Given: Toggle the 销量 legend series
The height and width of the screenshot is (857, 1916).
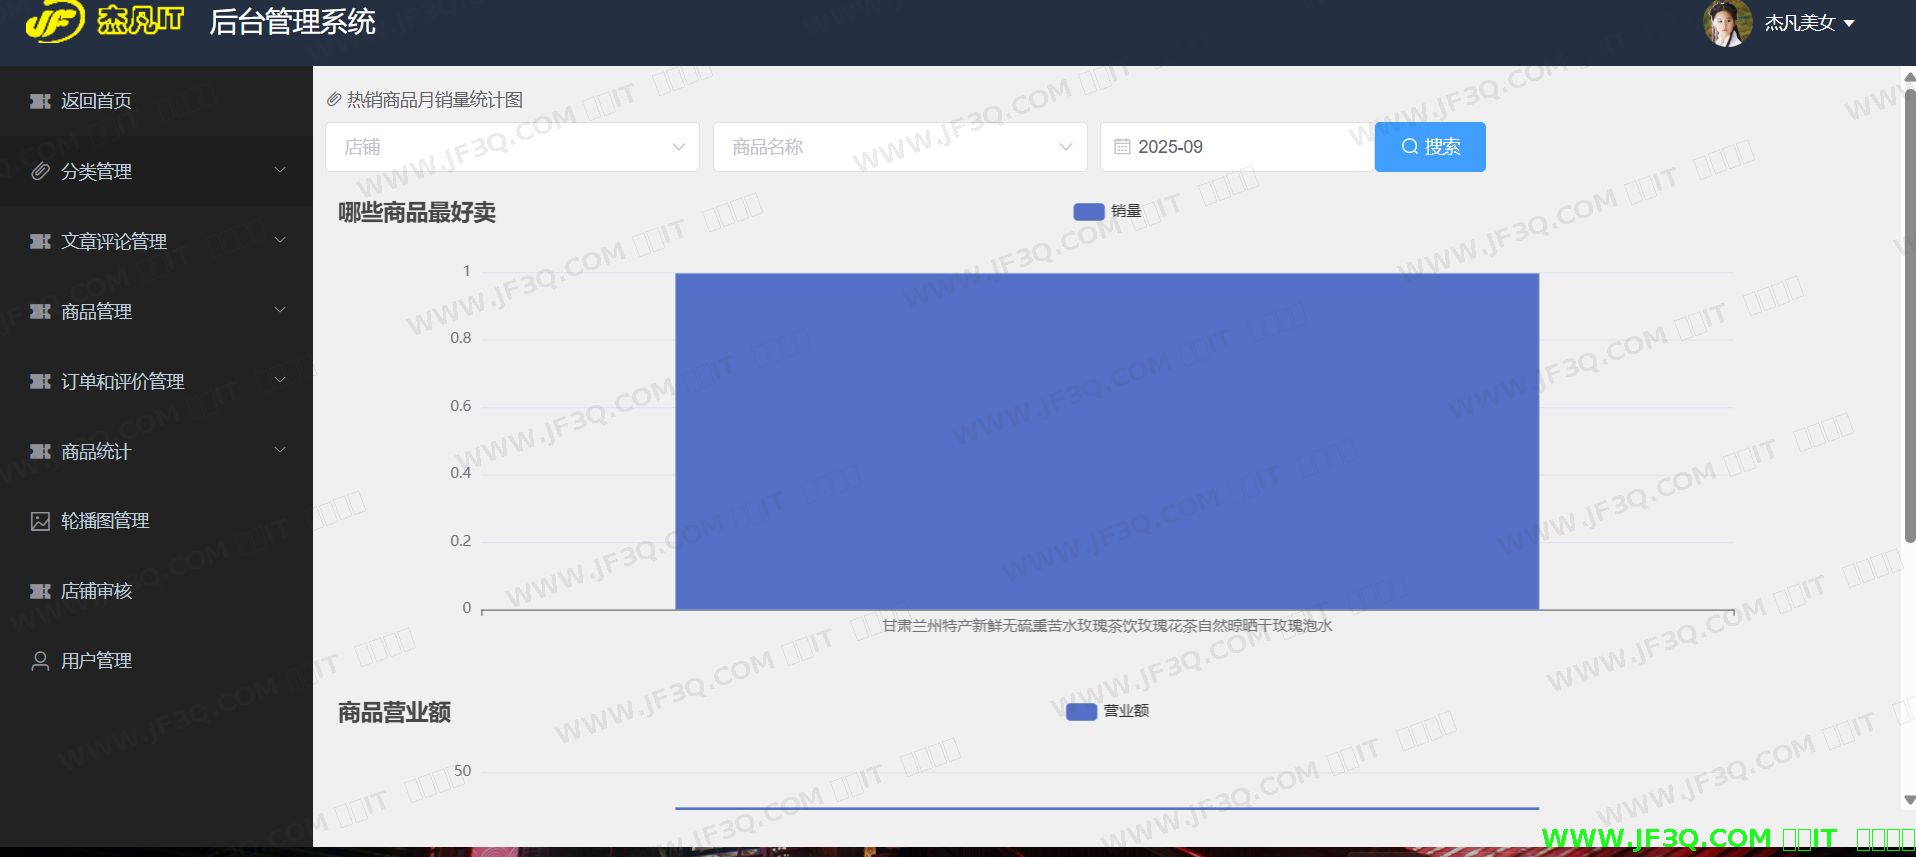Looking at the screenshot, I should [1107, 211].
